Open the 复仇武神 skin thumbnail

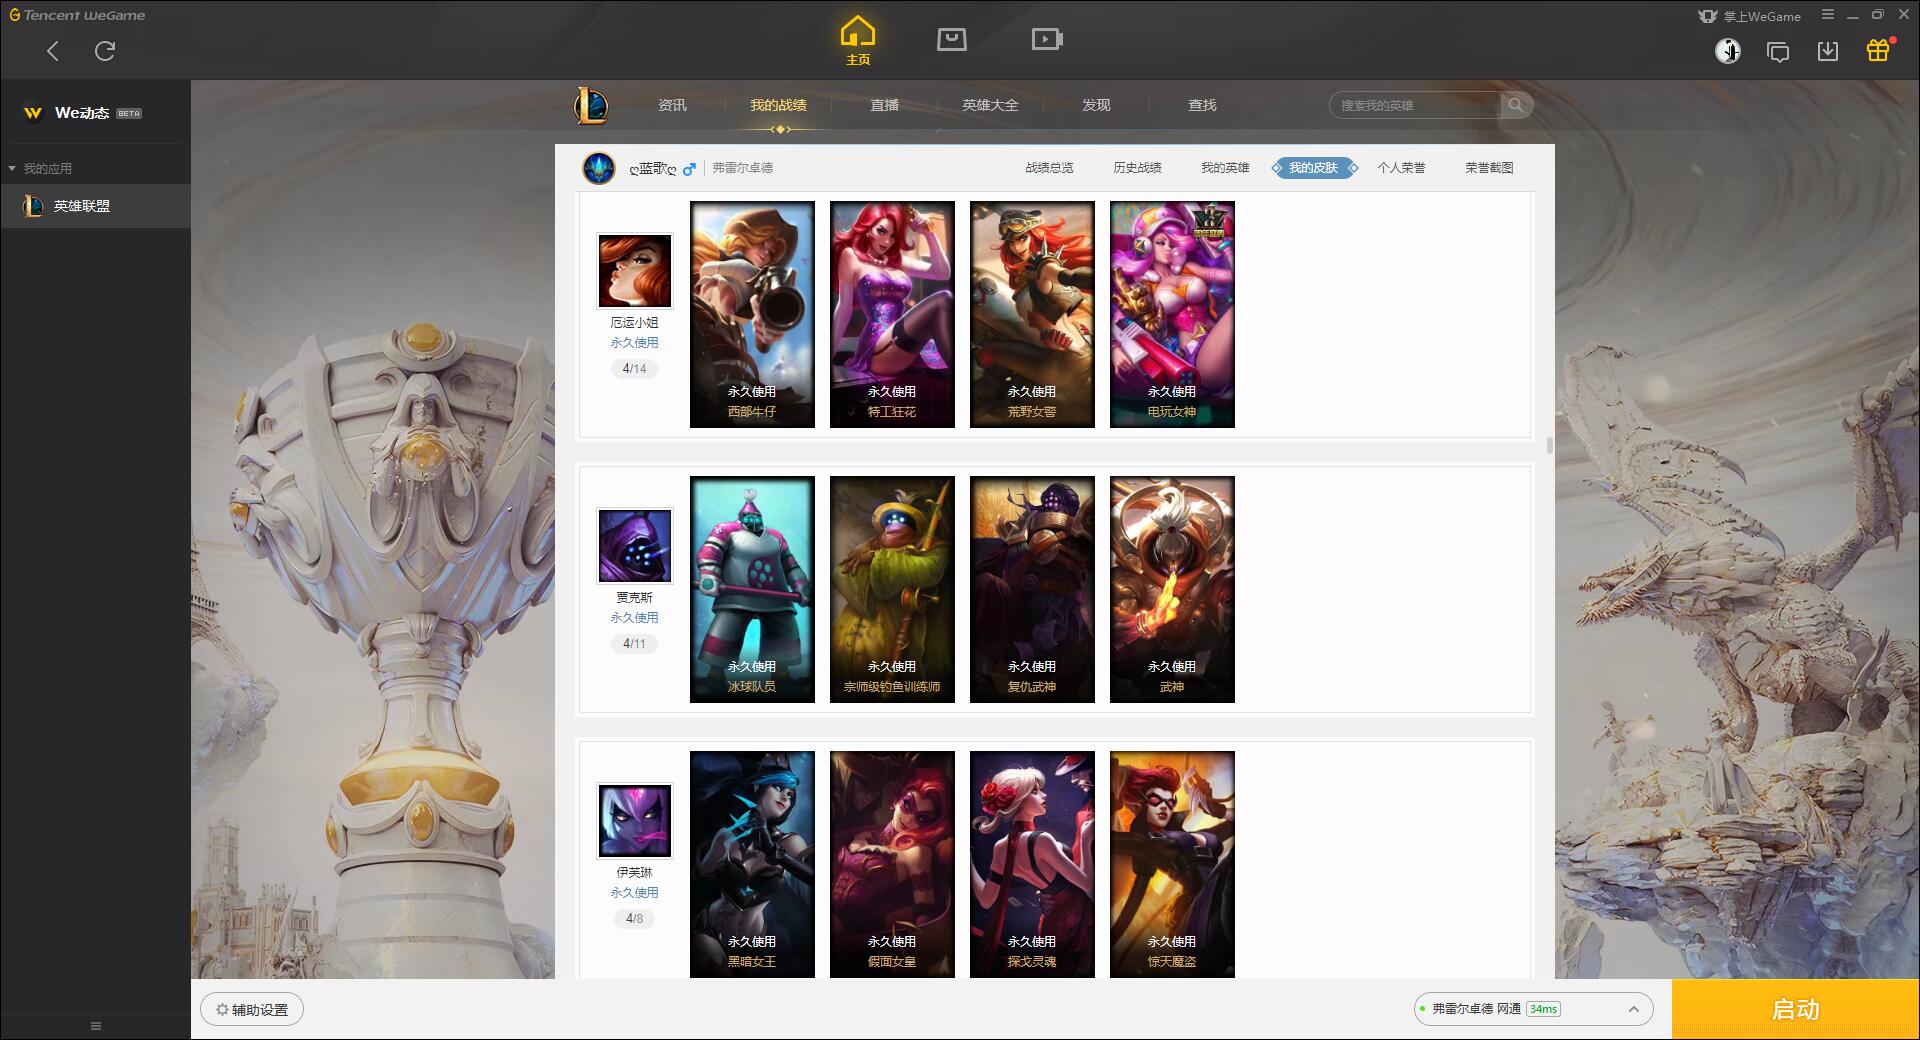pos(1032,589)
